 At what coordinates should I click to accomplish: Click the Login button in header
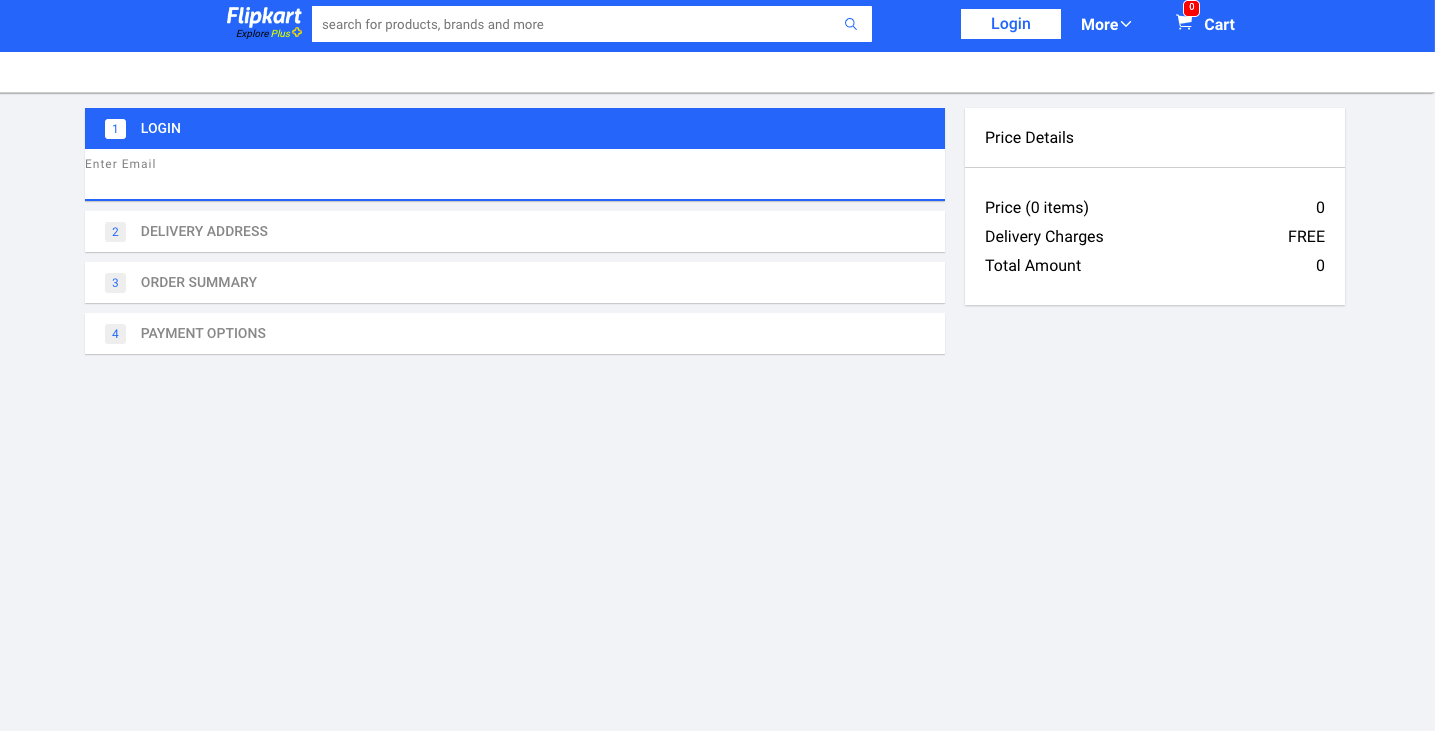1011,24
